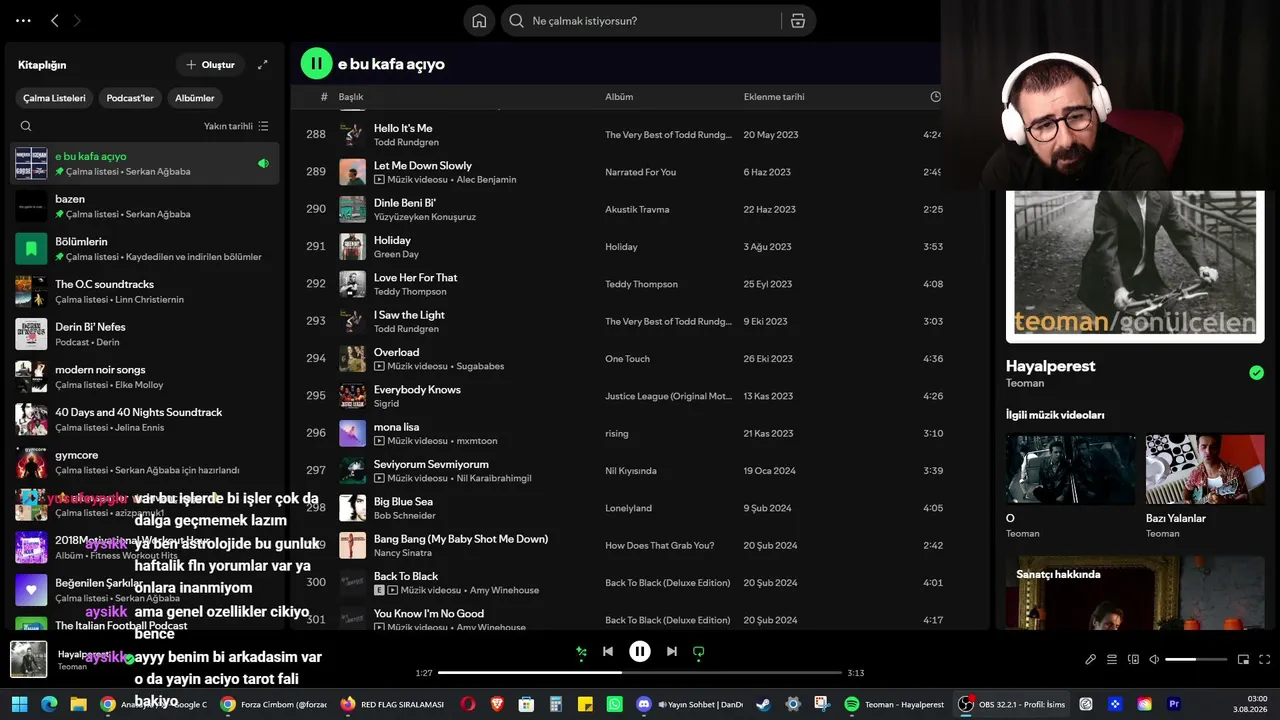Pause playback in the player bar
The height and width of the screenshot is (720, 1280).
pyautogui.click(x=640, y=652)
